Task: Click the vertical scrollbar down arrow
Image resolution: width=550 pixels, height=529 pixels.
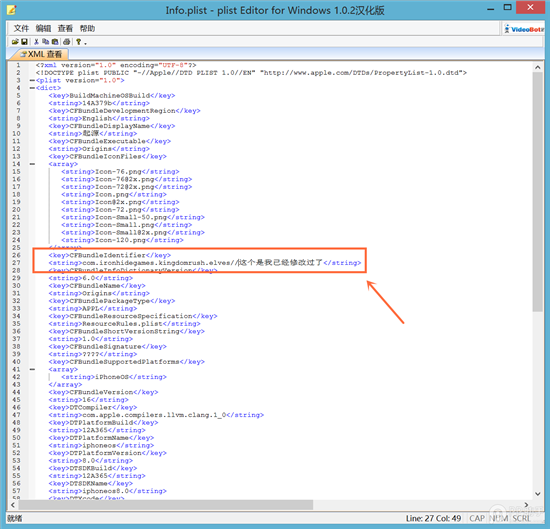Action: coord(537,494)
